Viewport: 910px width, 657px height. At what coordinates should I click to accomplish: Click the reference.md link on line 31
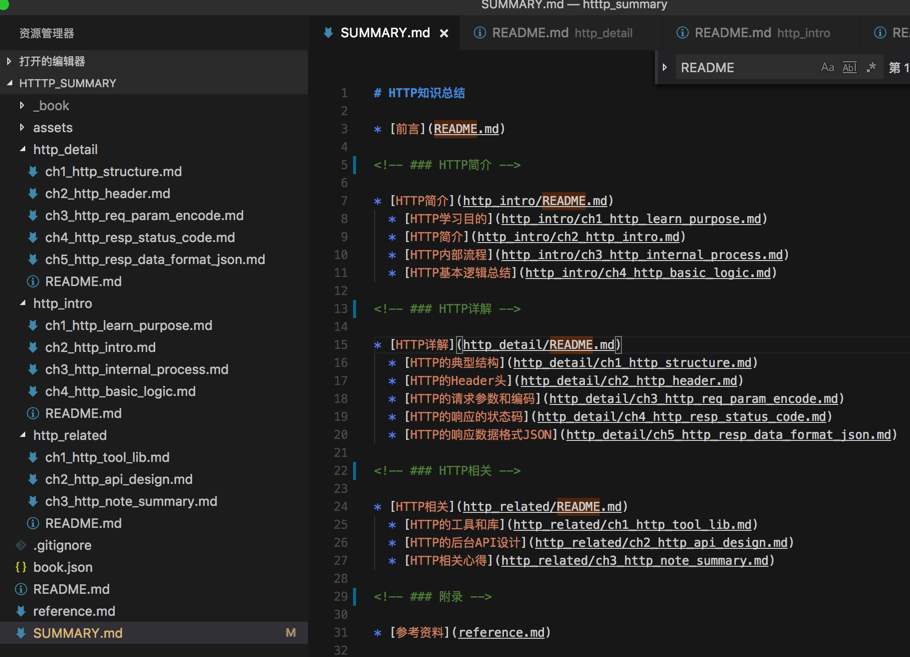pos(501,632)
